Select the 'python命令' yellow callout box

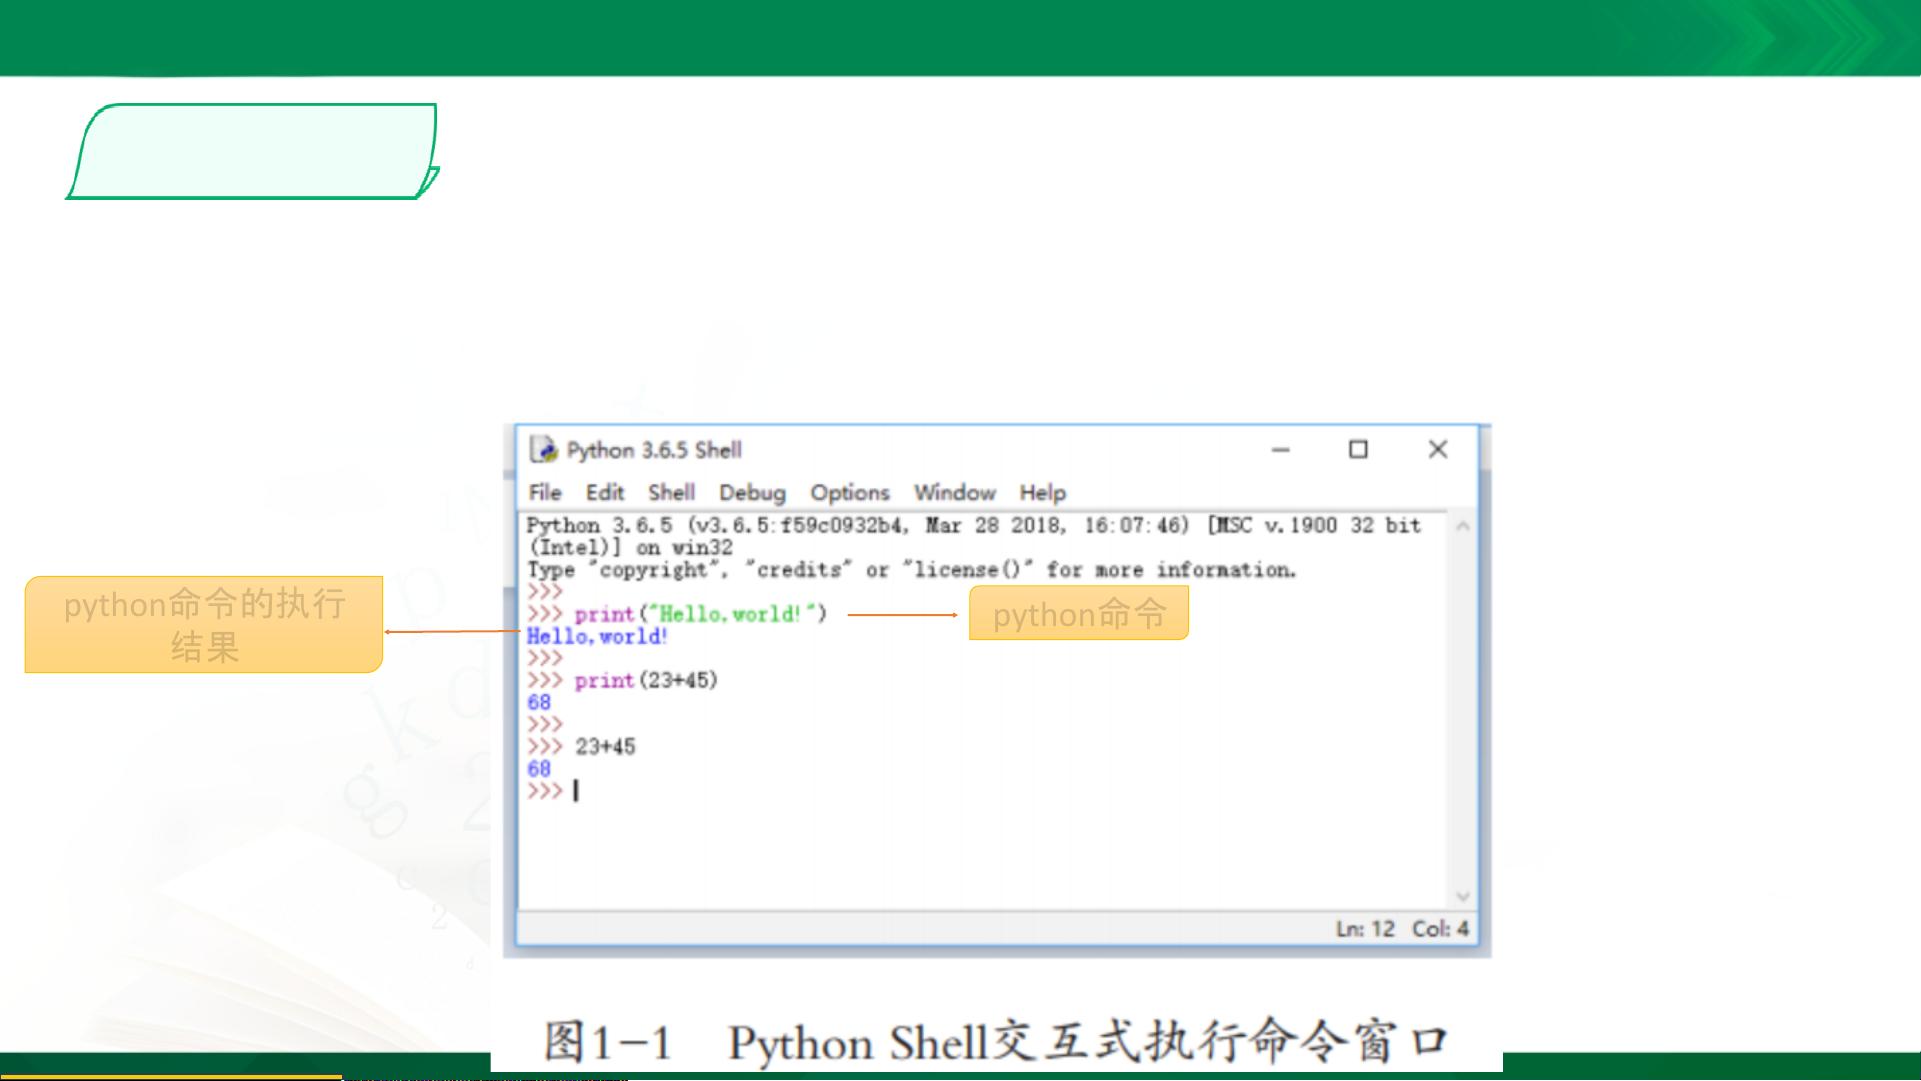pos(1078,613)
